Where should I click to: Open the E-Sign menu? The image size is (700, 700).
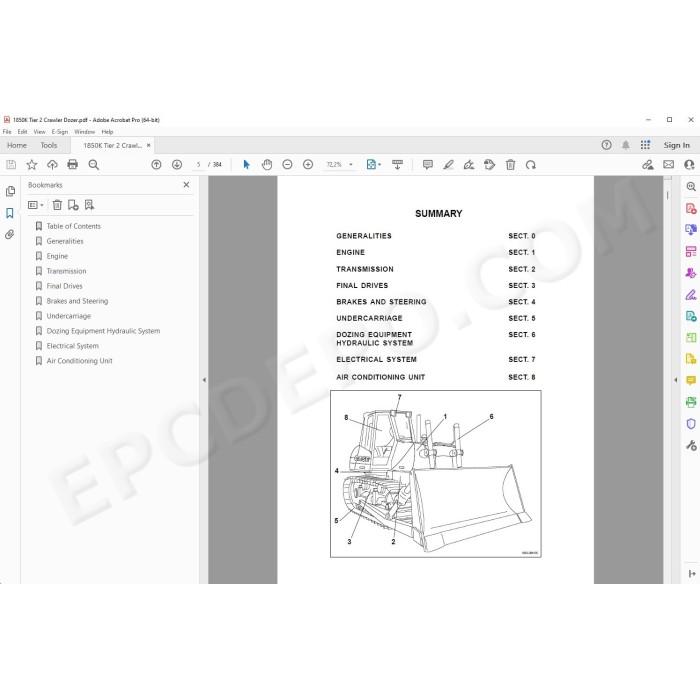click(60, 132)
